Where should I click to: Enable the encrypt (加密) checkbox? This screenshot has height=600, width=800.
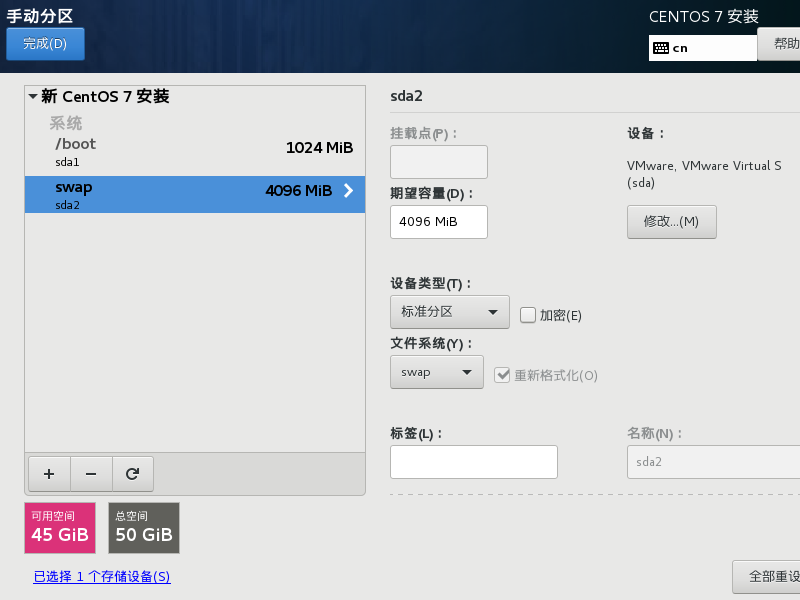click(x=528, y=315)
